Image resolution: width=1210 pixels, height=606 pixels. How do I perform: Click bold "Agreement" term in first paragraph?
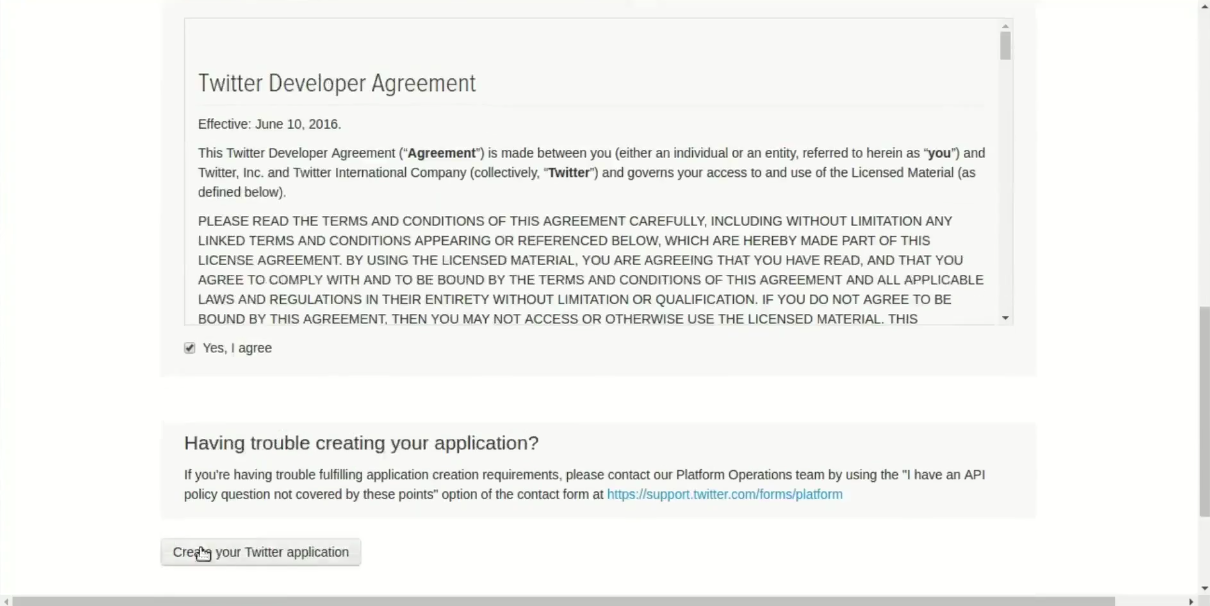click(441, 153)
